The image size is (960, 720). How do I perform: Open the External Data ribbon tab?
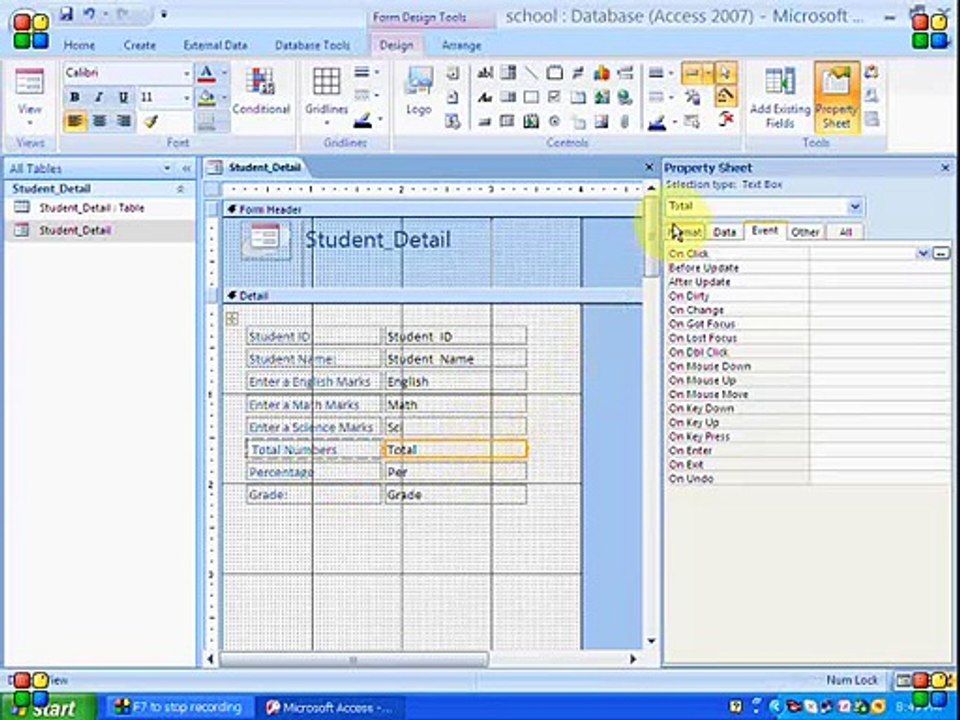tap(216, 45)
